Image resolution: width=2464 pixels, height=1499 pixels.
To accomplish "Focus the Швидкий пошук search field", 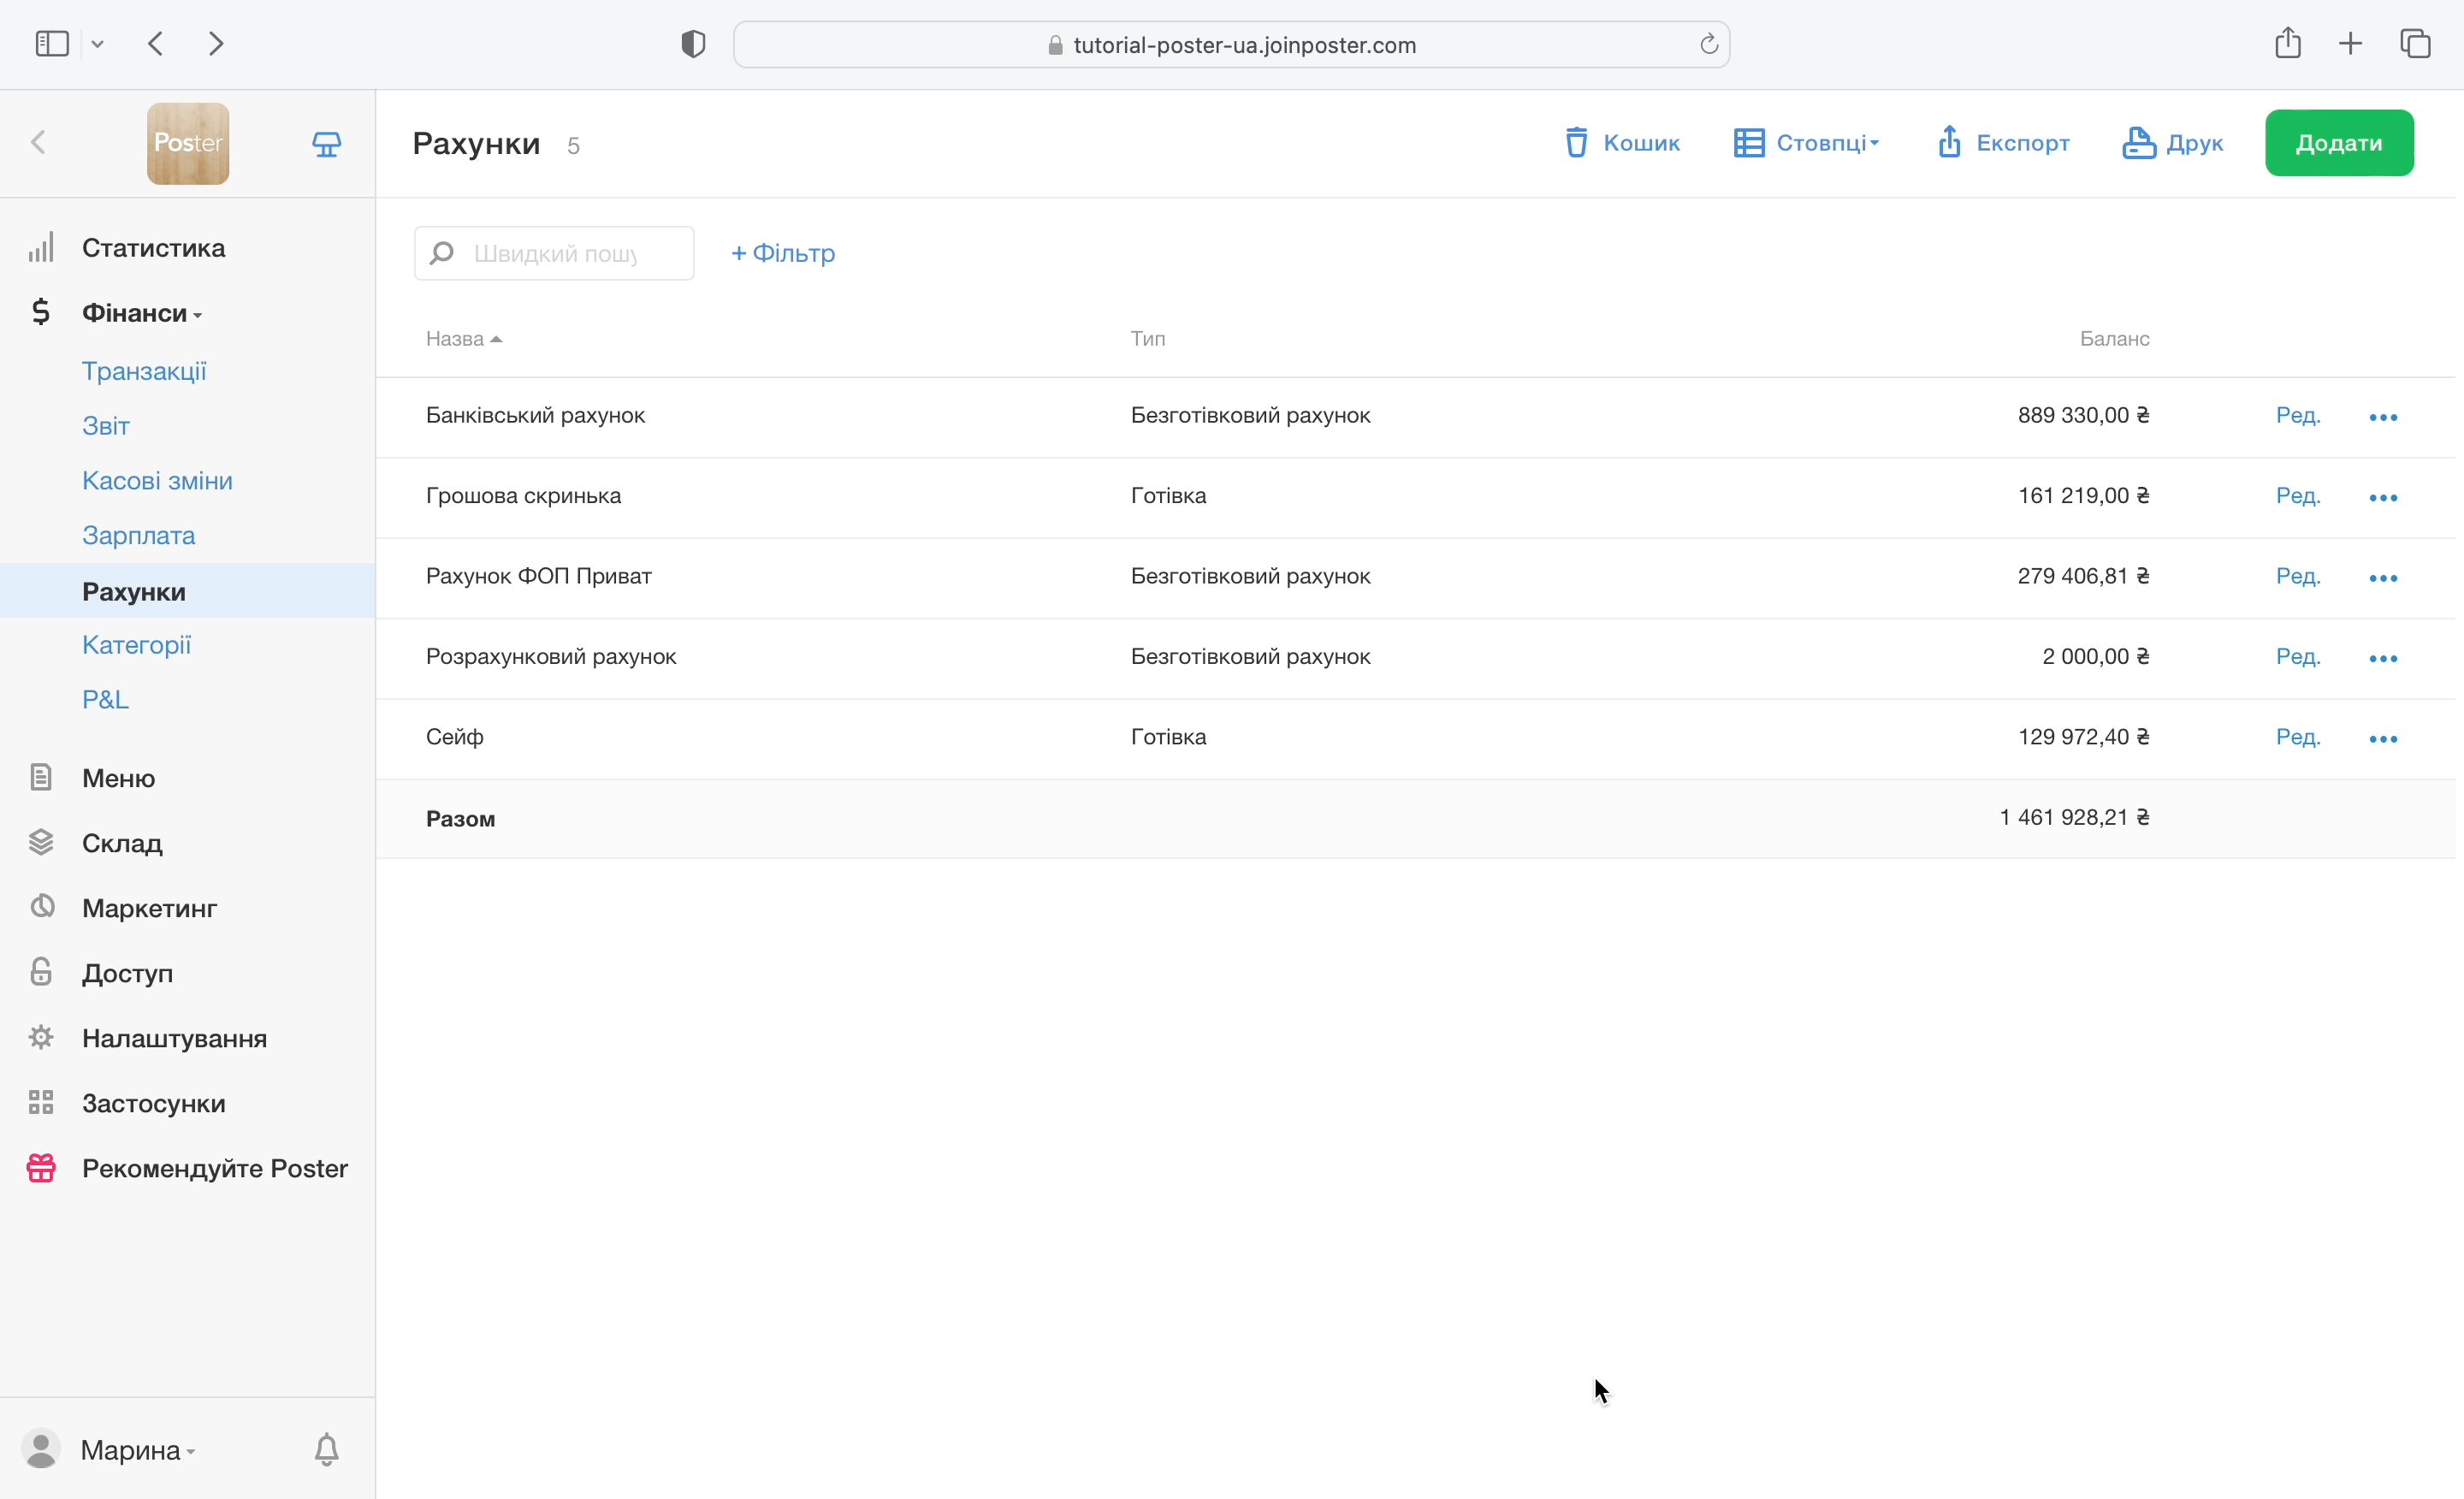I will (x=555, y=253).
